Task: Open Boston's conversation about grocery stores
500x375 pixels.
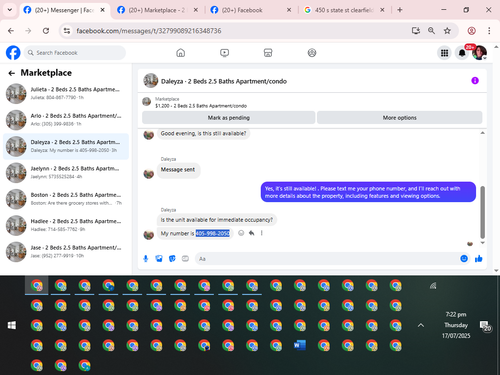Action: tap(66, 199)
